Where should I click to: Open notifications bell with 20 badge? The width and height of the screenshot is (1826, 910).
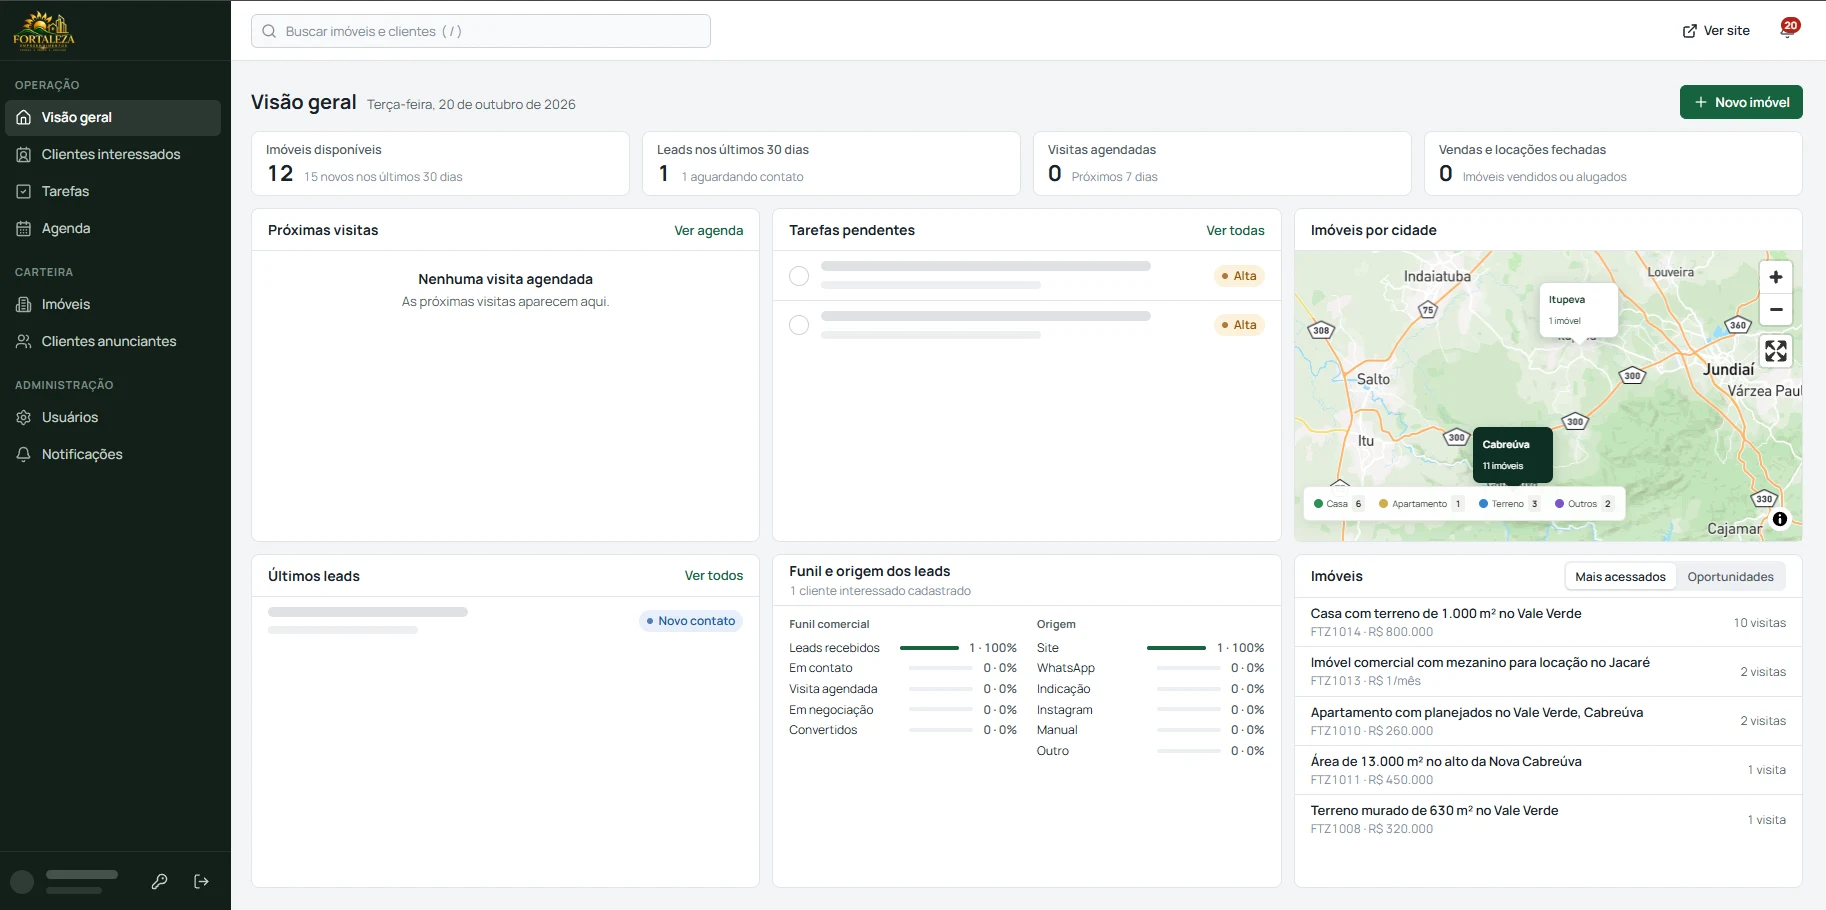[x=1788, y=30]
